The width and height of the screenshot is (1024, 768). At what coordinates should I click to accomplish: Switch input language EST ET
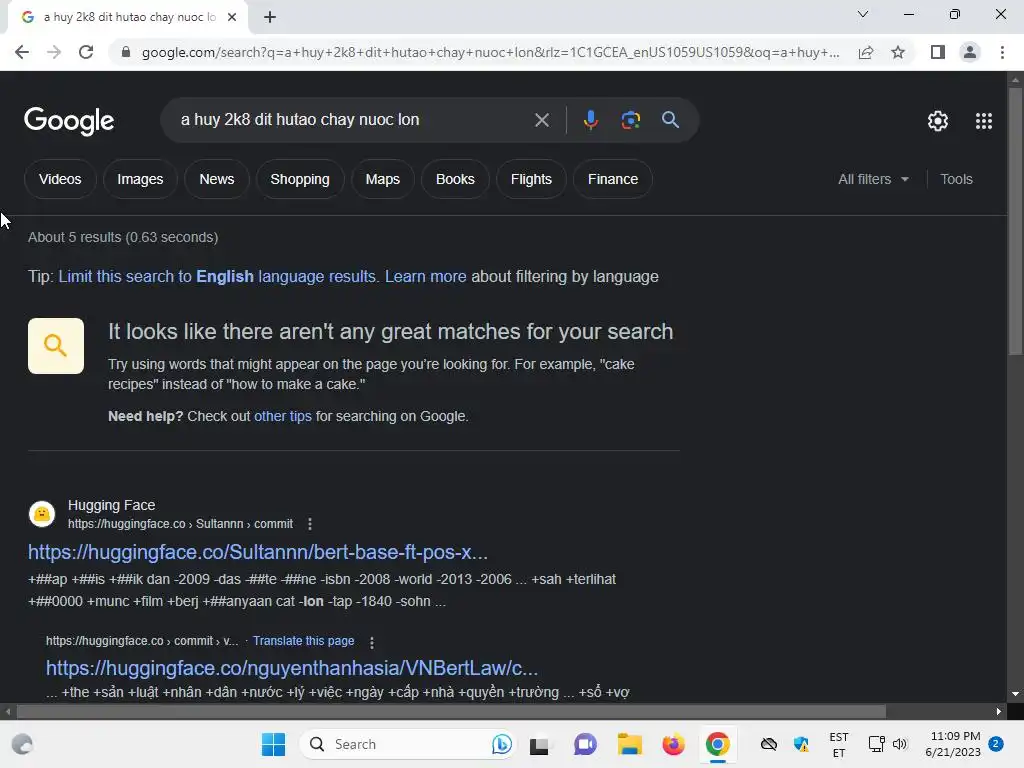839,744
